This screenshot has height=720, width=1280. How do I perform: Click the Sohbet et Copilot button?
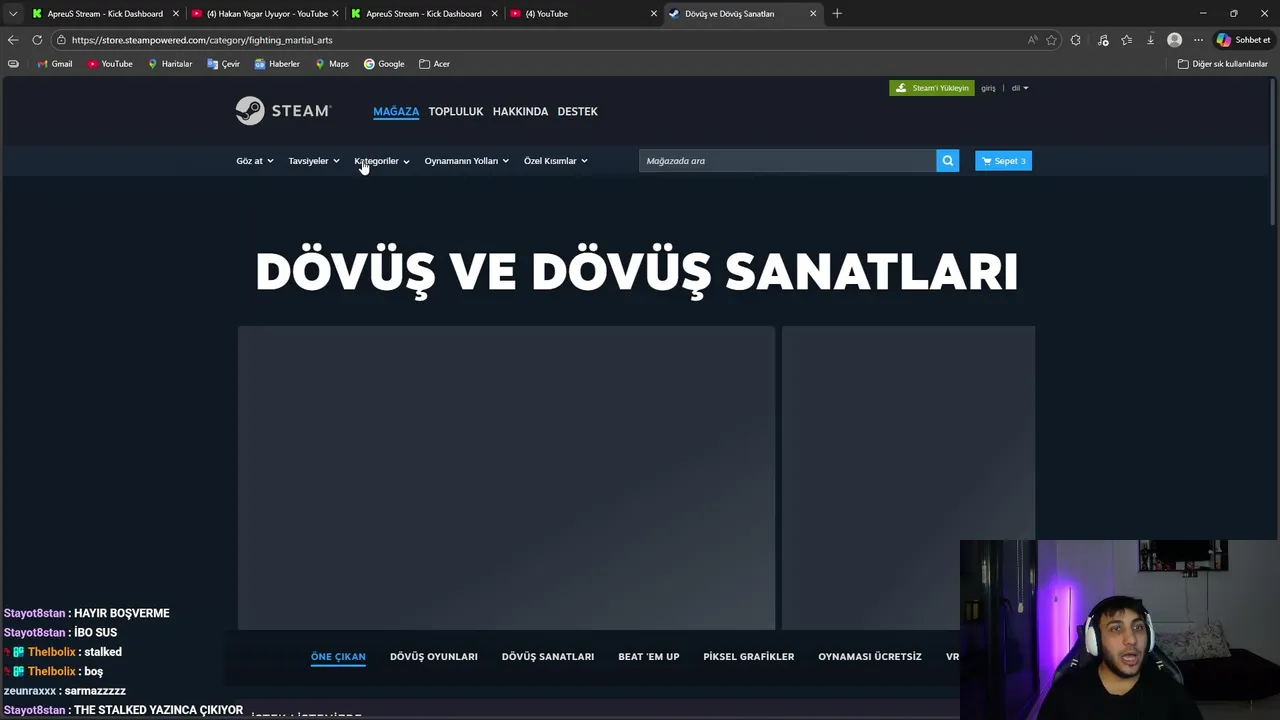pyautogui.click(x=1243, y=40)
